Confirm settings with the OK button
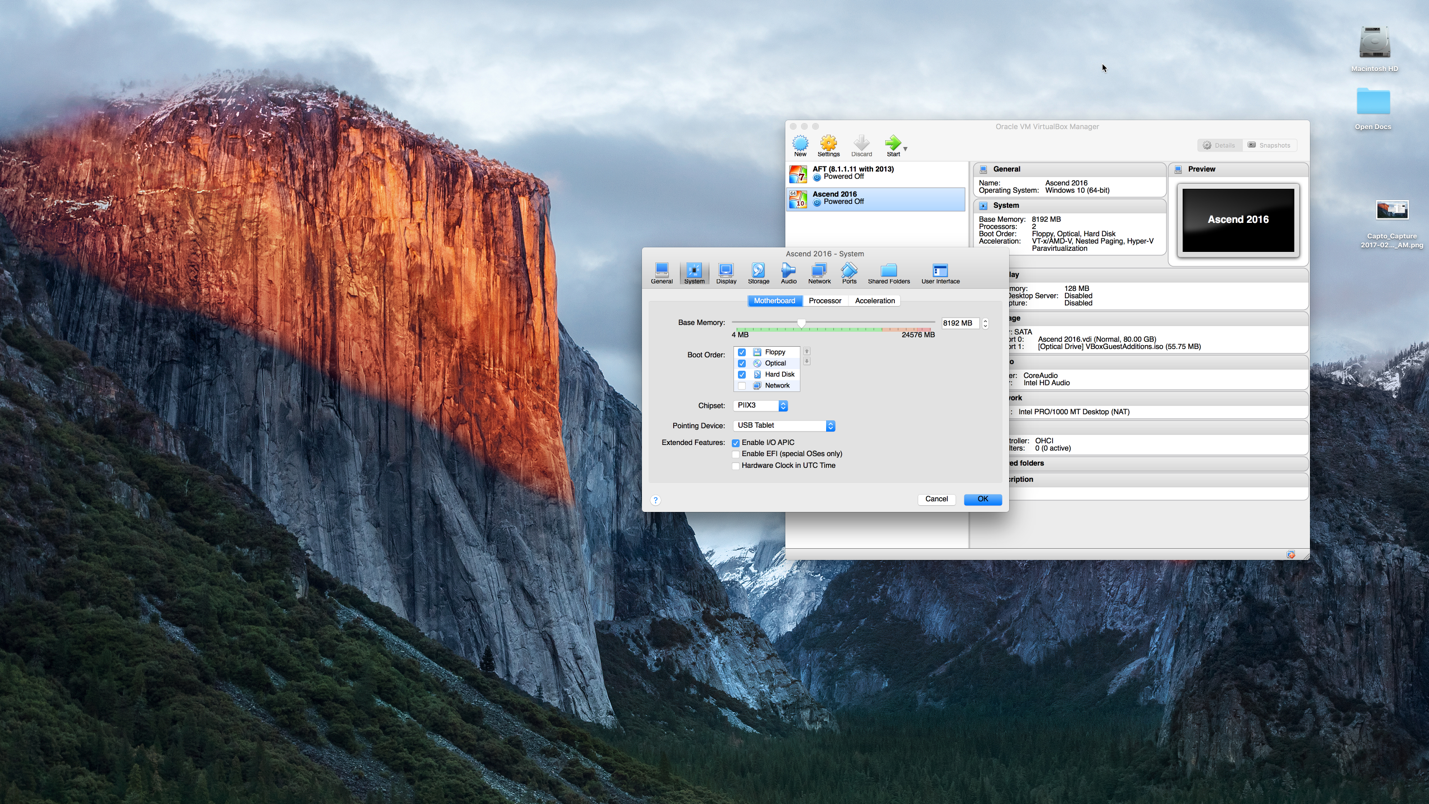 point(982,499)
